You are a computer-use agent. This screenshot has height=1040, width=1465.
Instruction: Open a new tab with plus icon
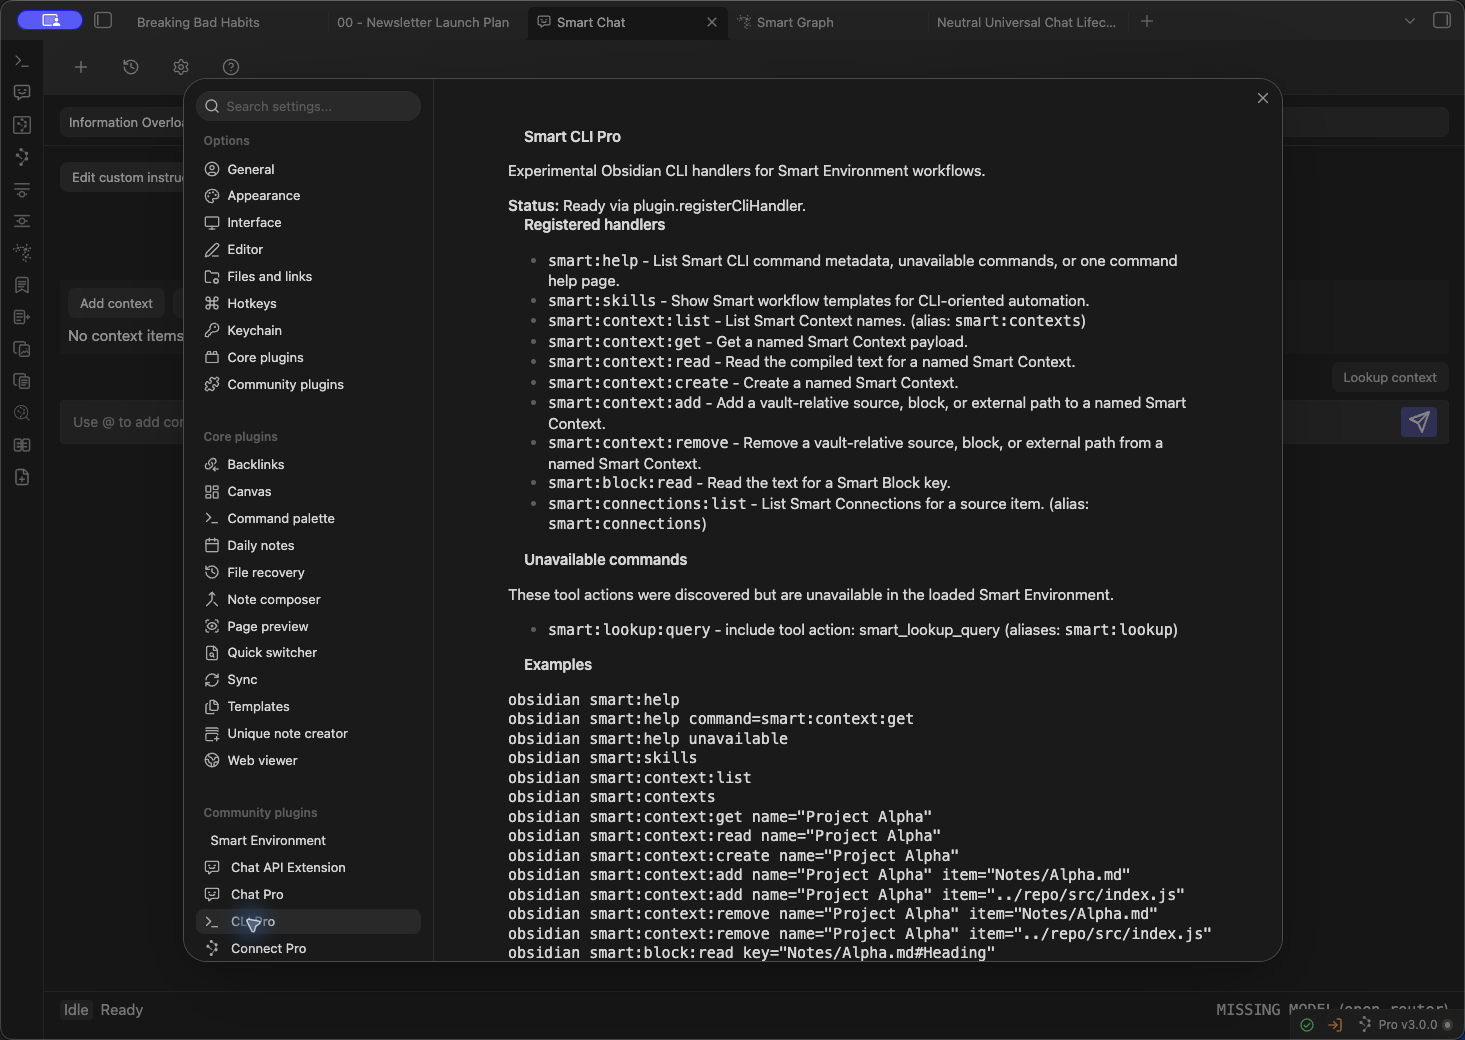click(x=1147, y=21)
